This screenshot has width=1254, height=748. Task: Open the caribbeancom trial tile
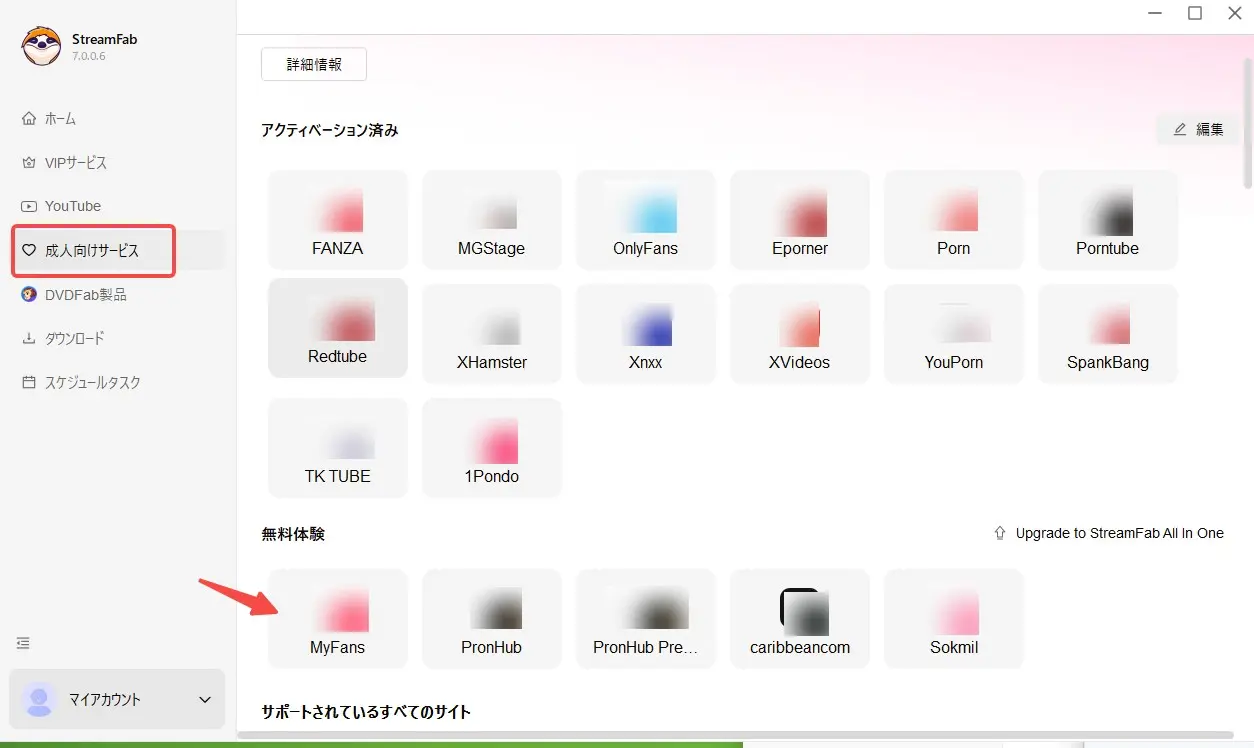(800, 619)
